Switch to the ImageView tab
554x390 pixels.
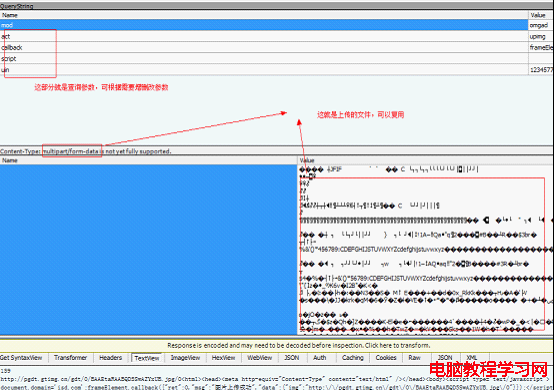pyautogui.click(x=185, y=358)
